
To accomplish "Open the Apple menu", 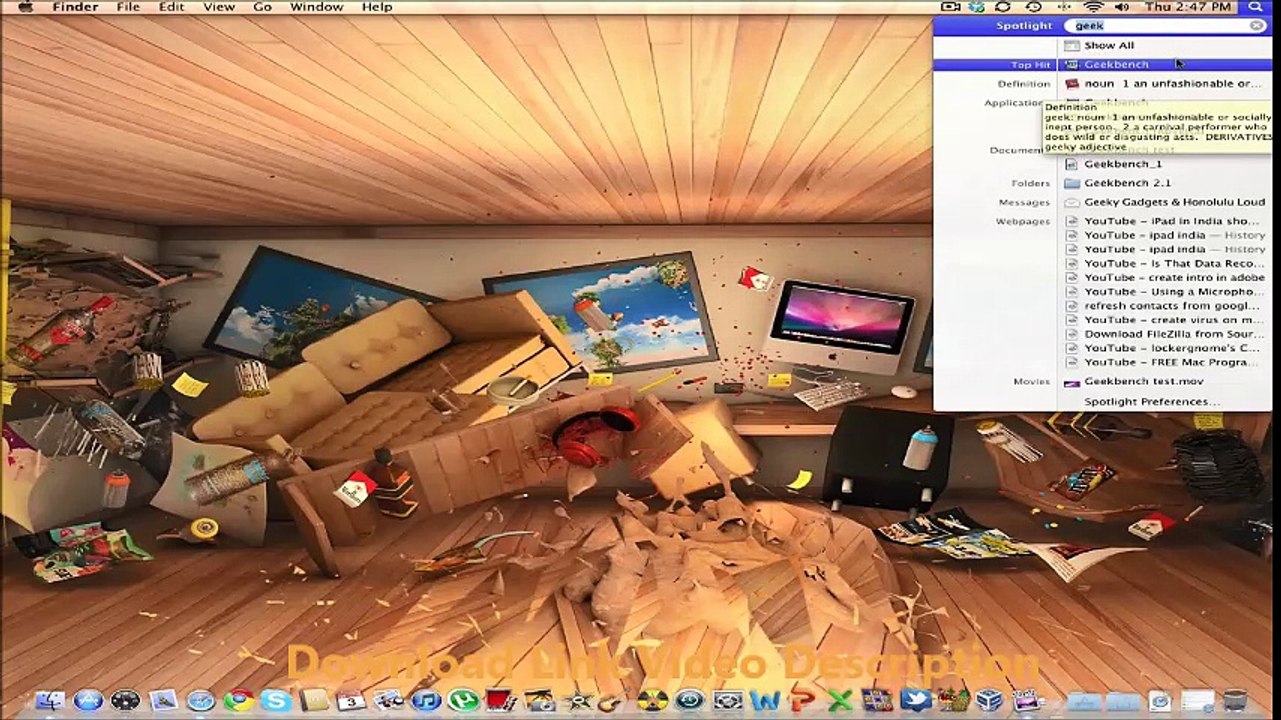I will 27,7.
